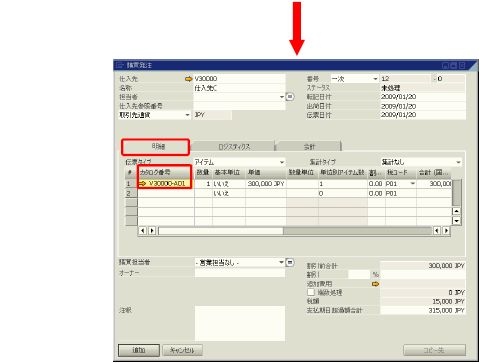Image resolution: width=479 pixels, height=363 pixels.
Task: Click the total payment due field 315,000 JPY
Action: (423, 310)
